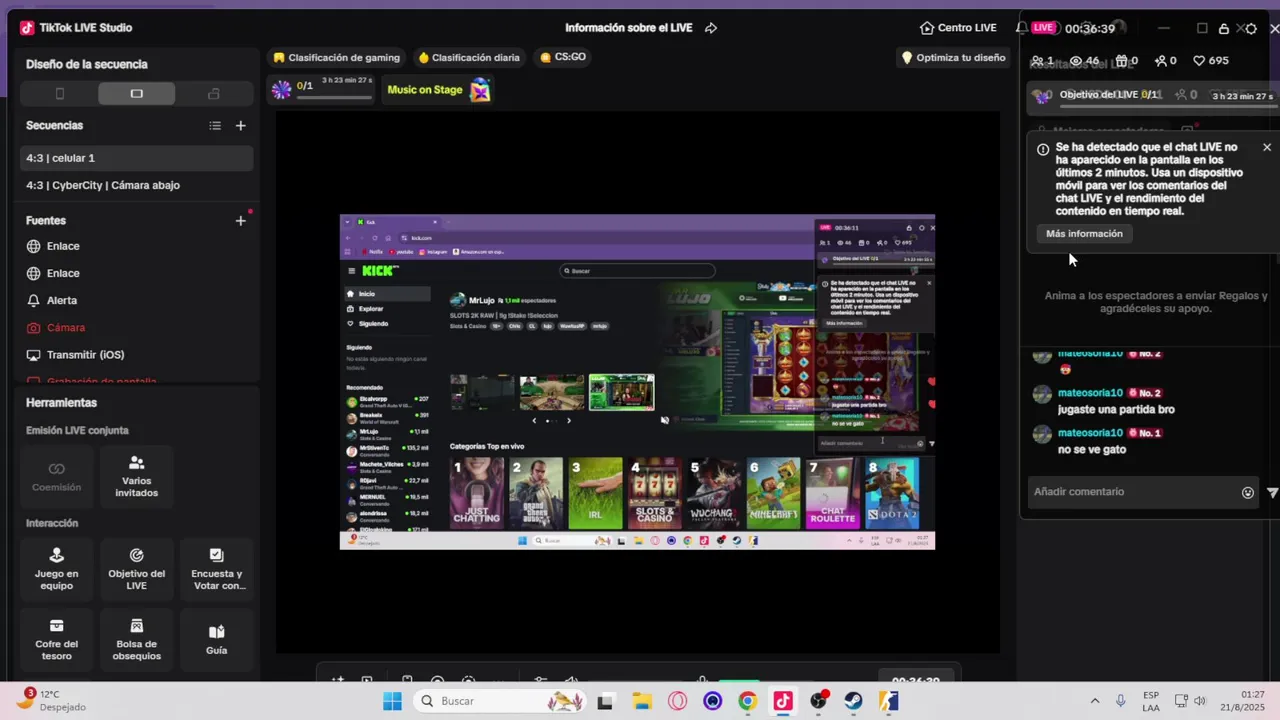Click the warning info icon
The height and width of the screenshot is (720, 1280).
point(1043,149)
